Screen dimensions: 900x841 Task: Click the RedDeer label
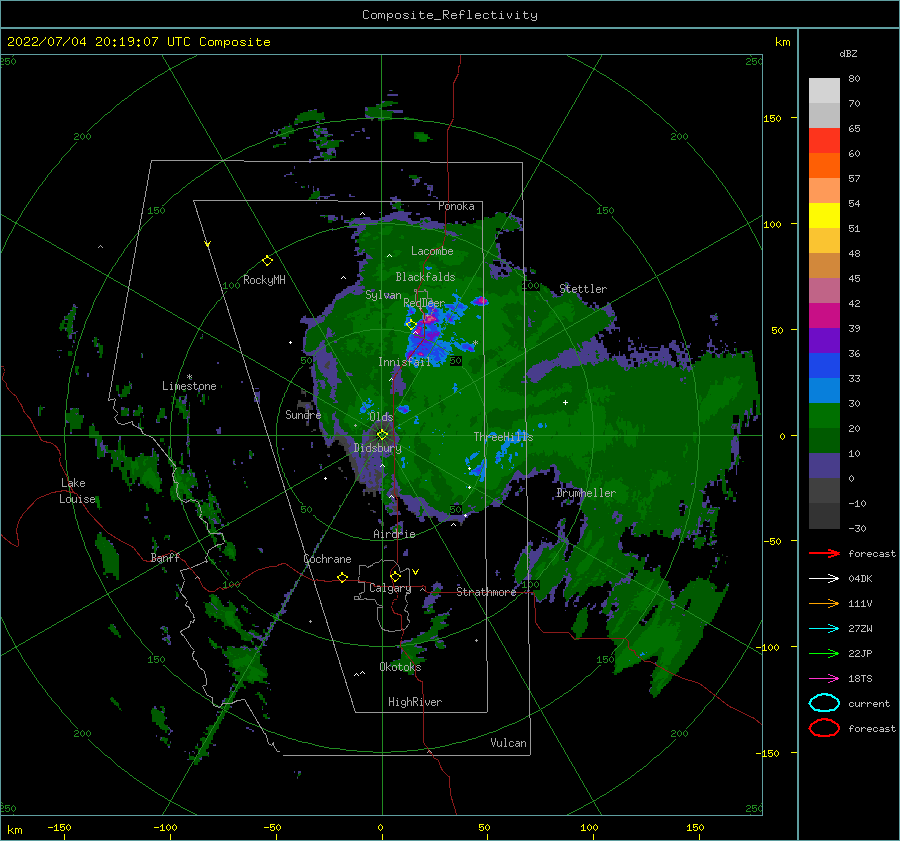(424, 303)
